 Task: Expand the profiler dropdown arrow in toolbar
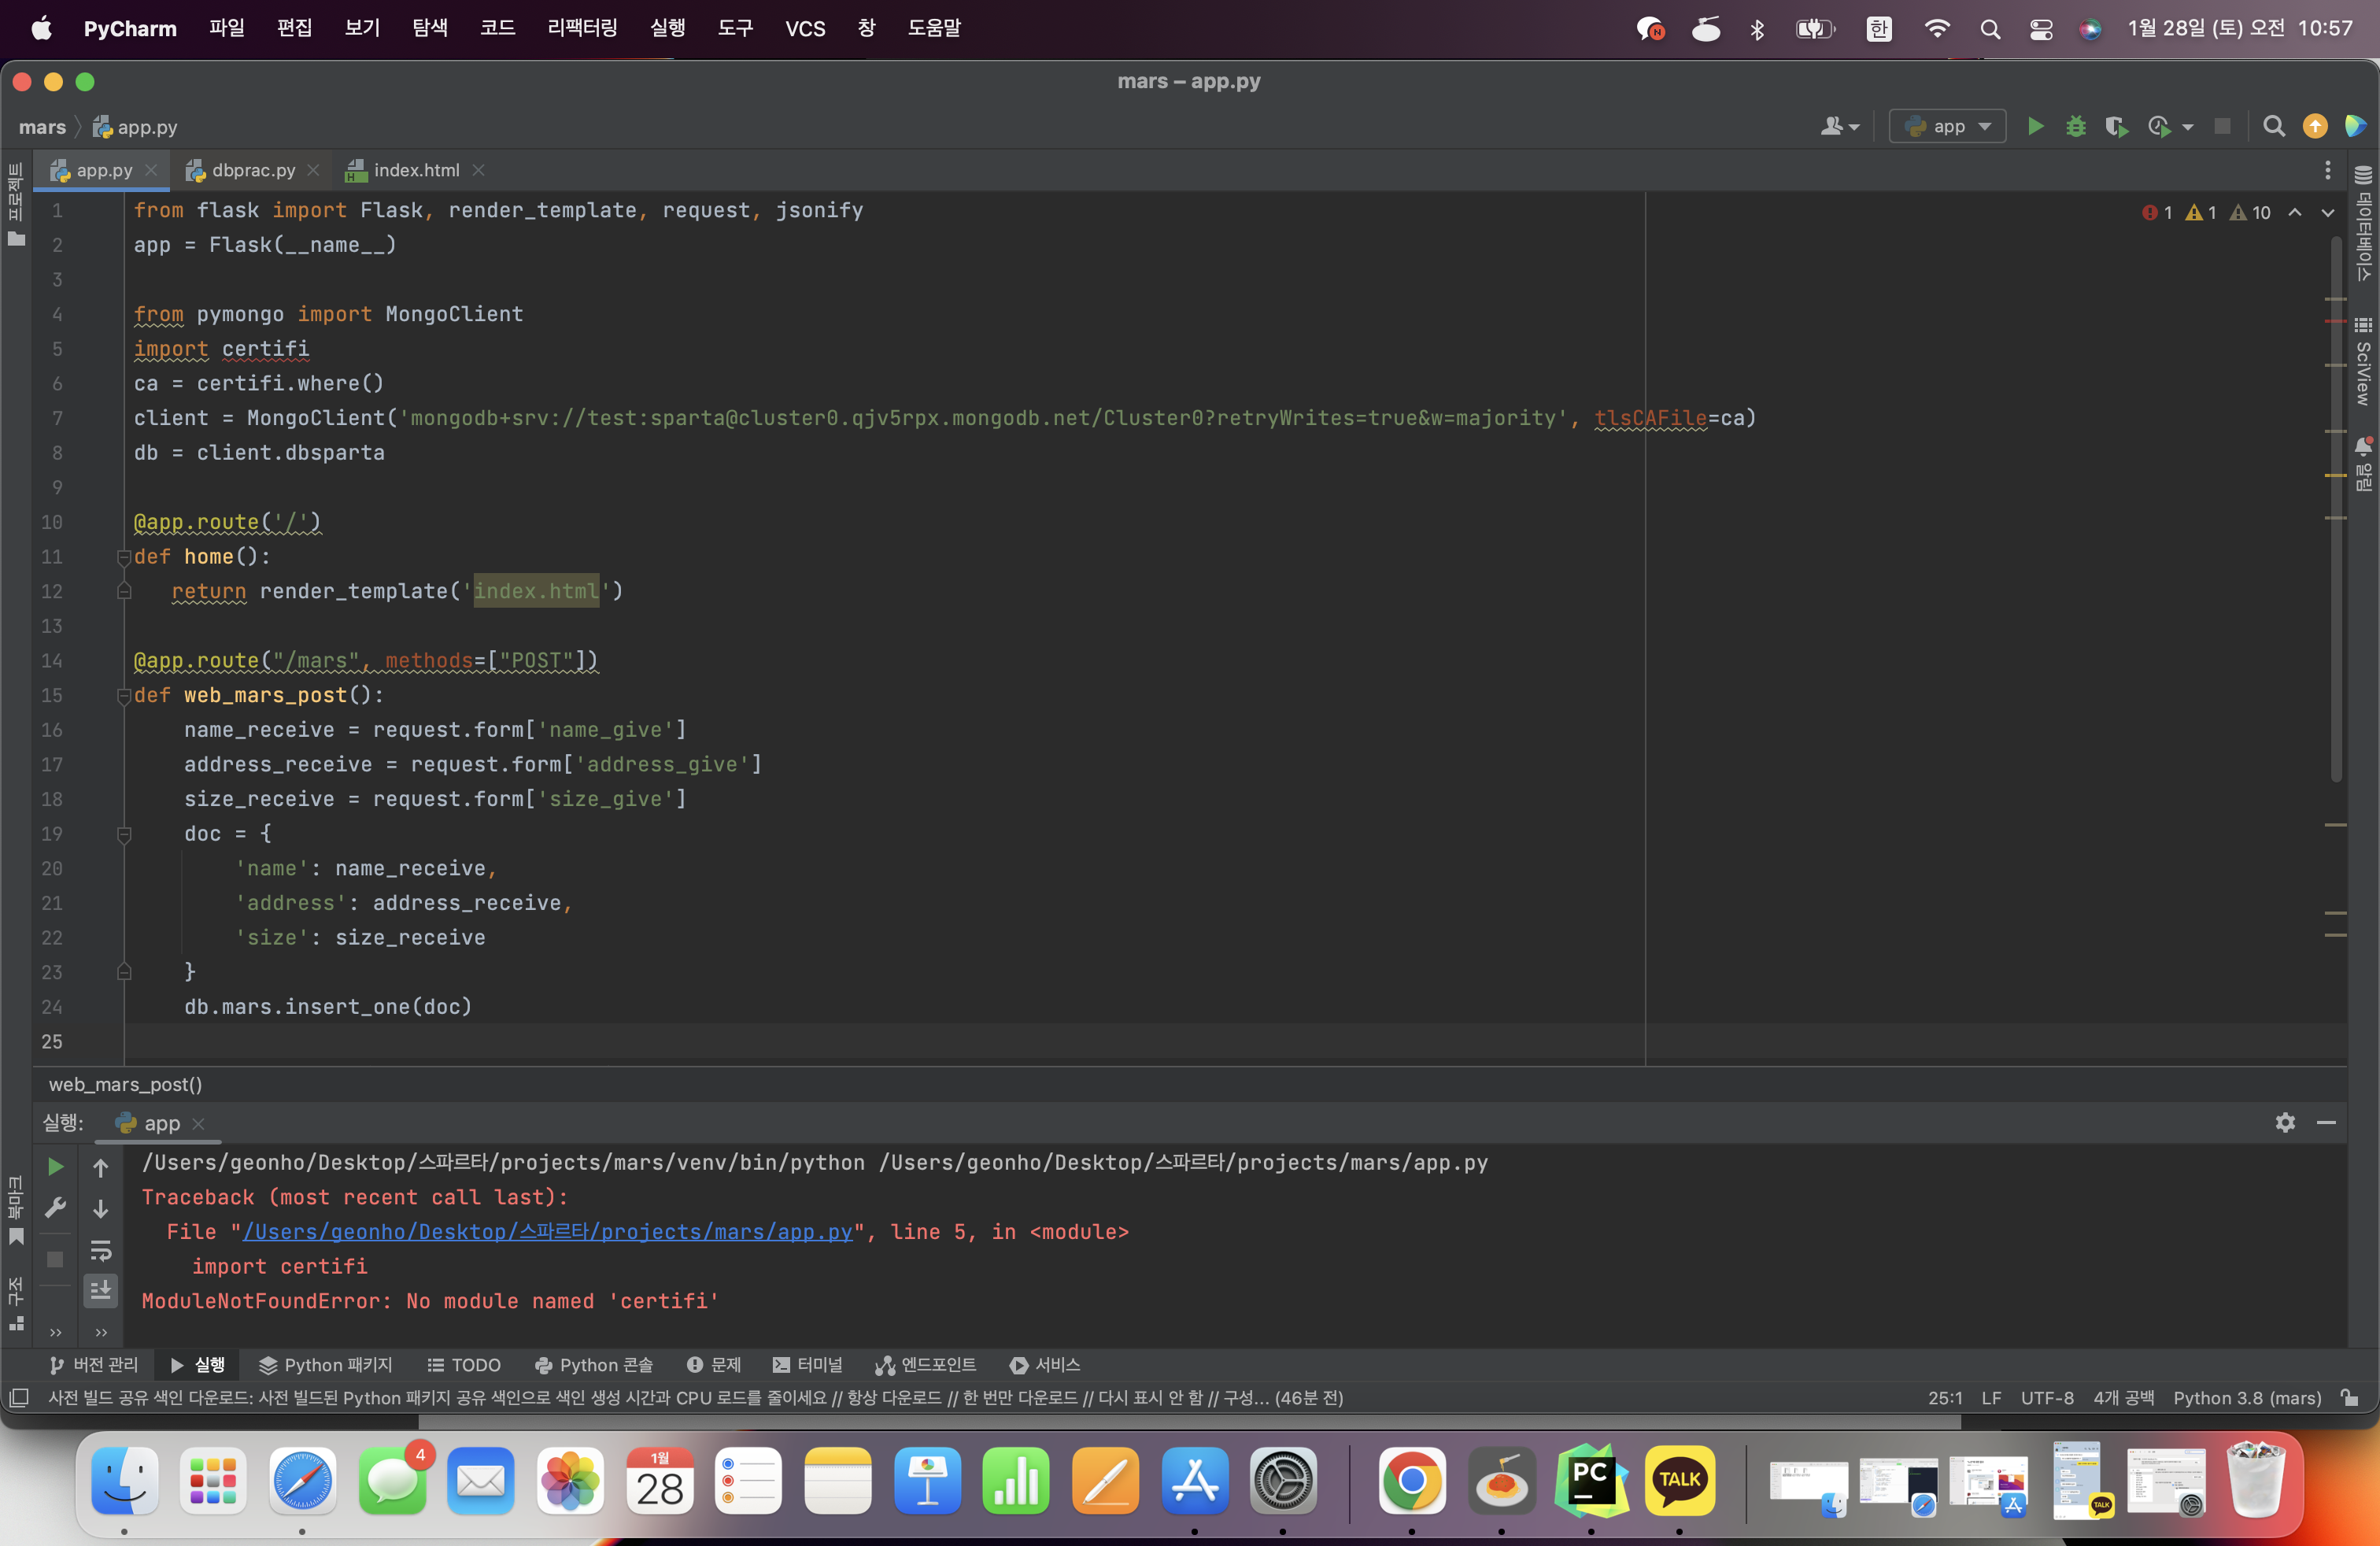click(x=2188, y=127)
